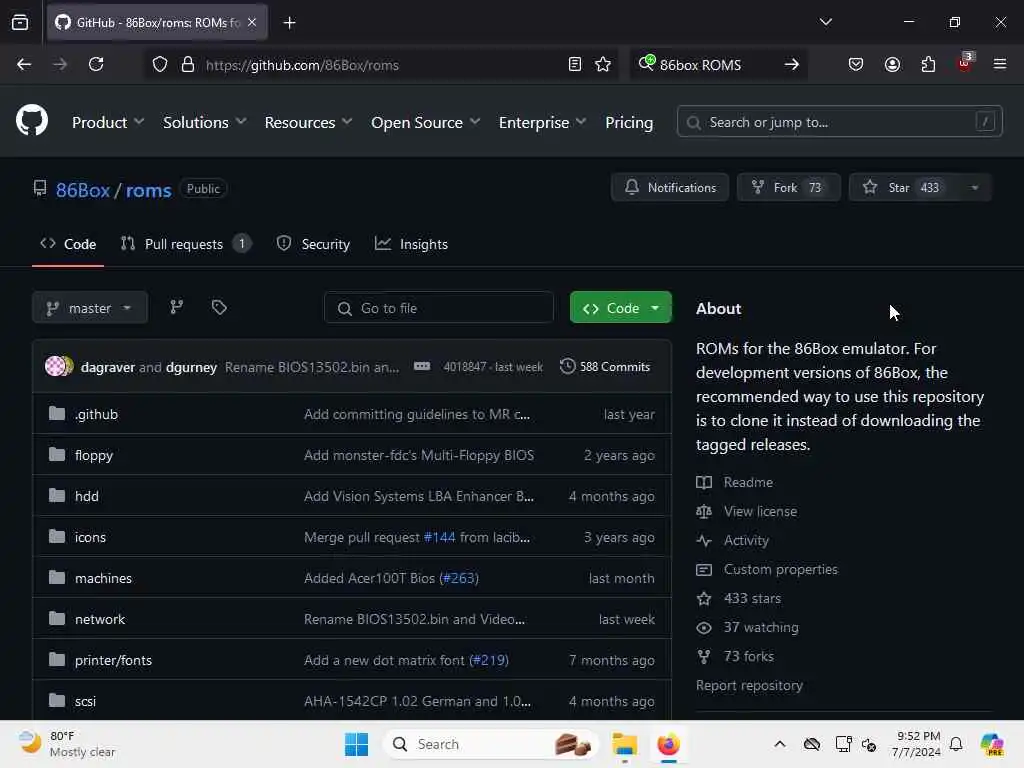
Task: Star the roms repository
Action: tap(904, 187)
